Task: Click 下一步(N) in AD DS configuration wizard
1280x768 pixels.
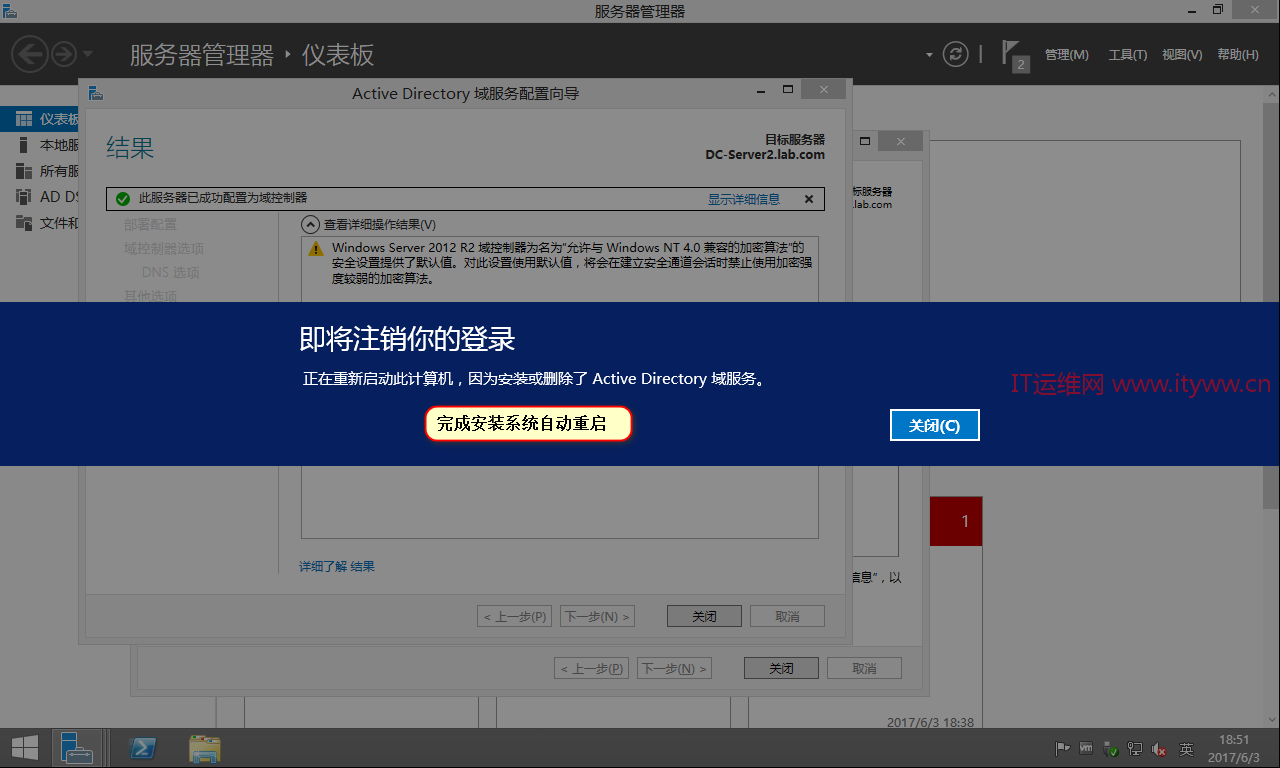Action: 597,616
